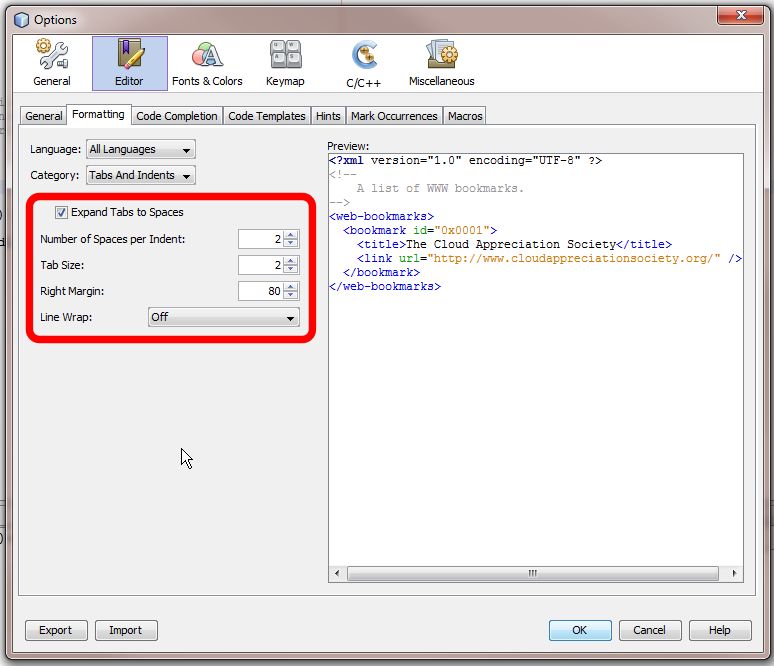Open the Keymap options category
Viewport: 774px width, 666px height.
coord(285,63)
